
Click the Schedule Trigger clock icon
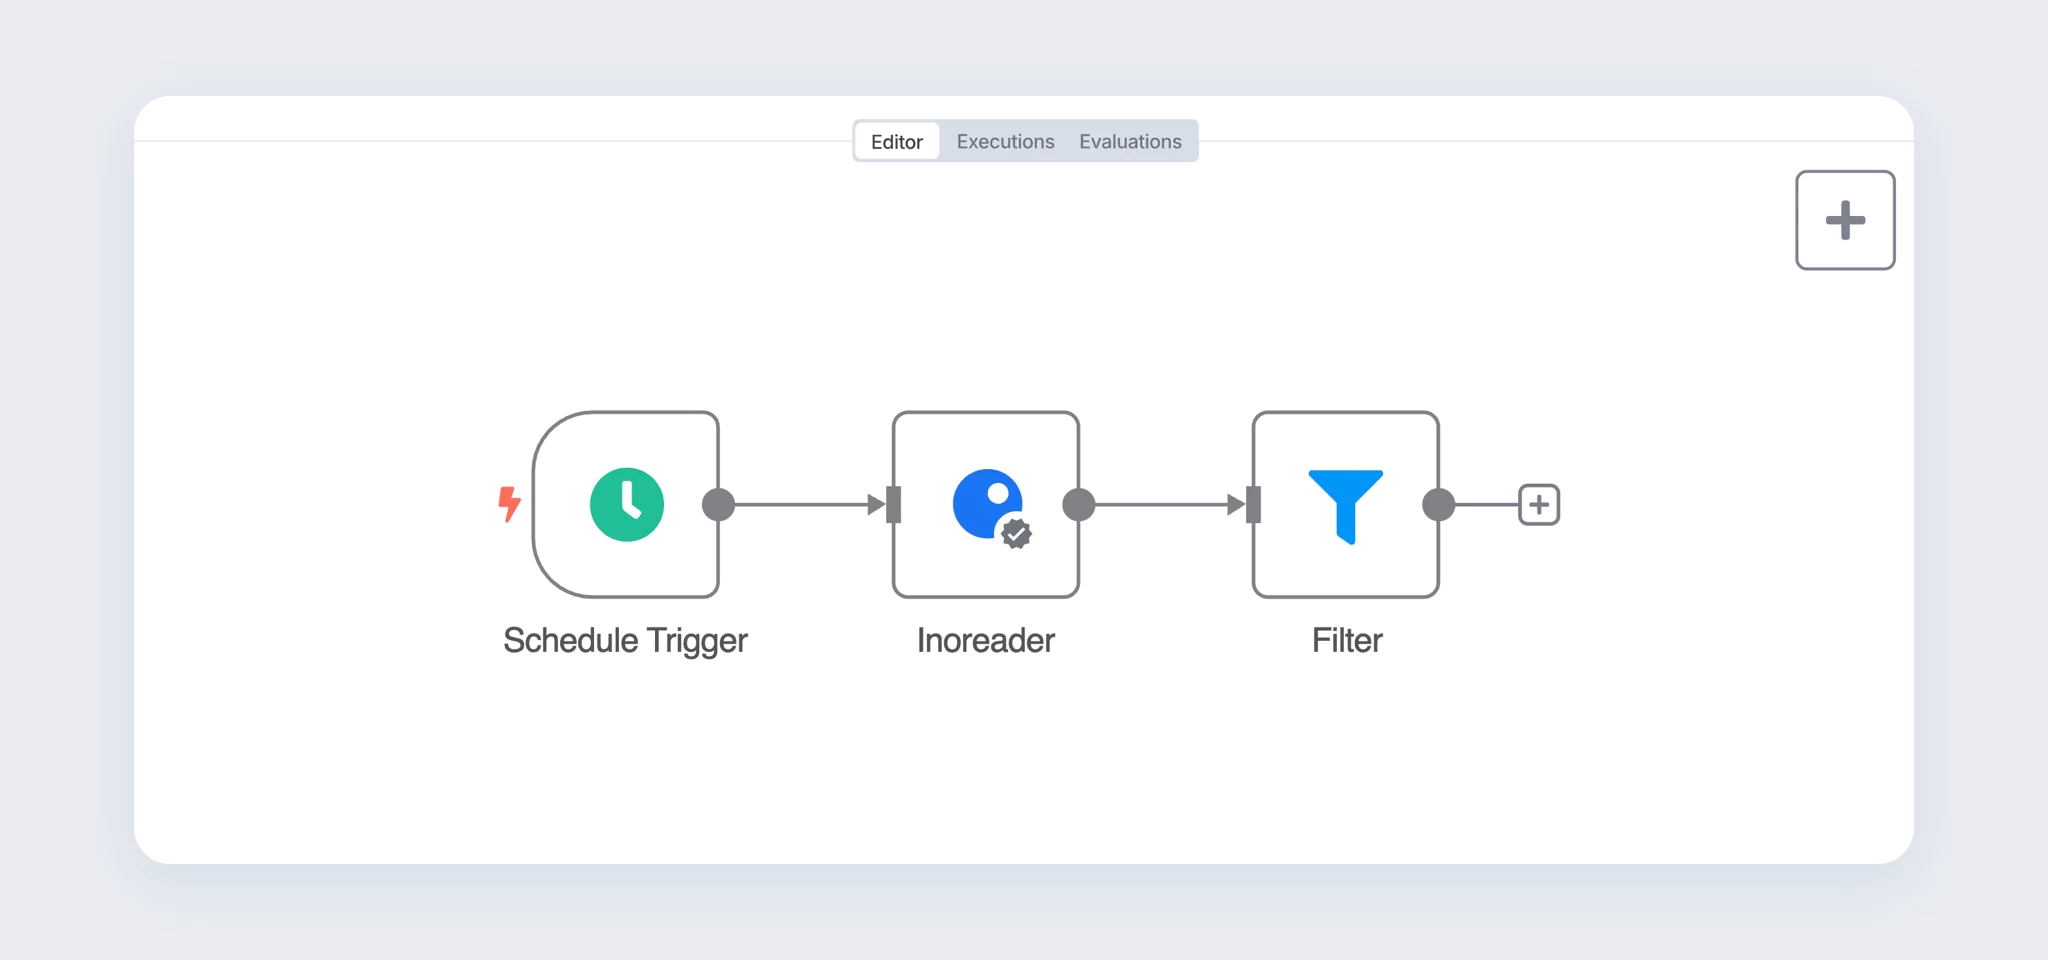tap(627, 505)
